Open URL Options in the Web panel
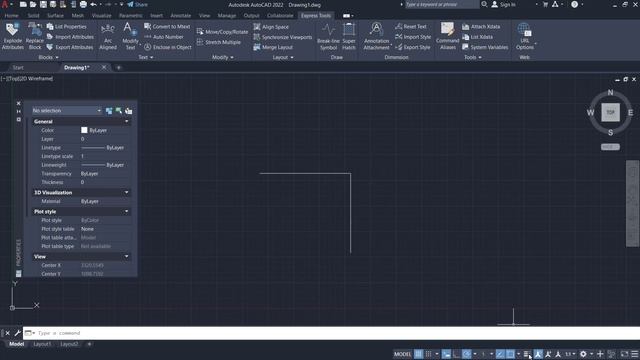 [x=524, y=36]
